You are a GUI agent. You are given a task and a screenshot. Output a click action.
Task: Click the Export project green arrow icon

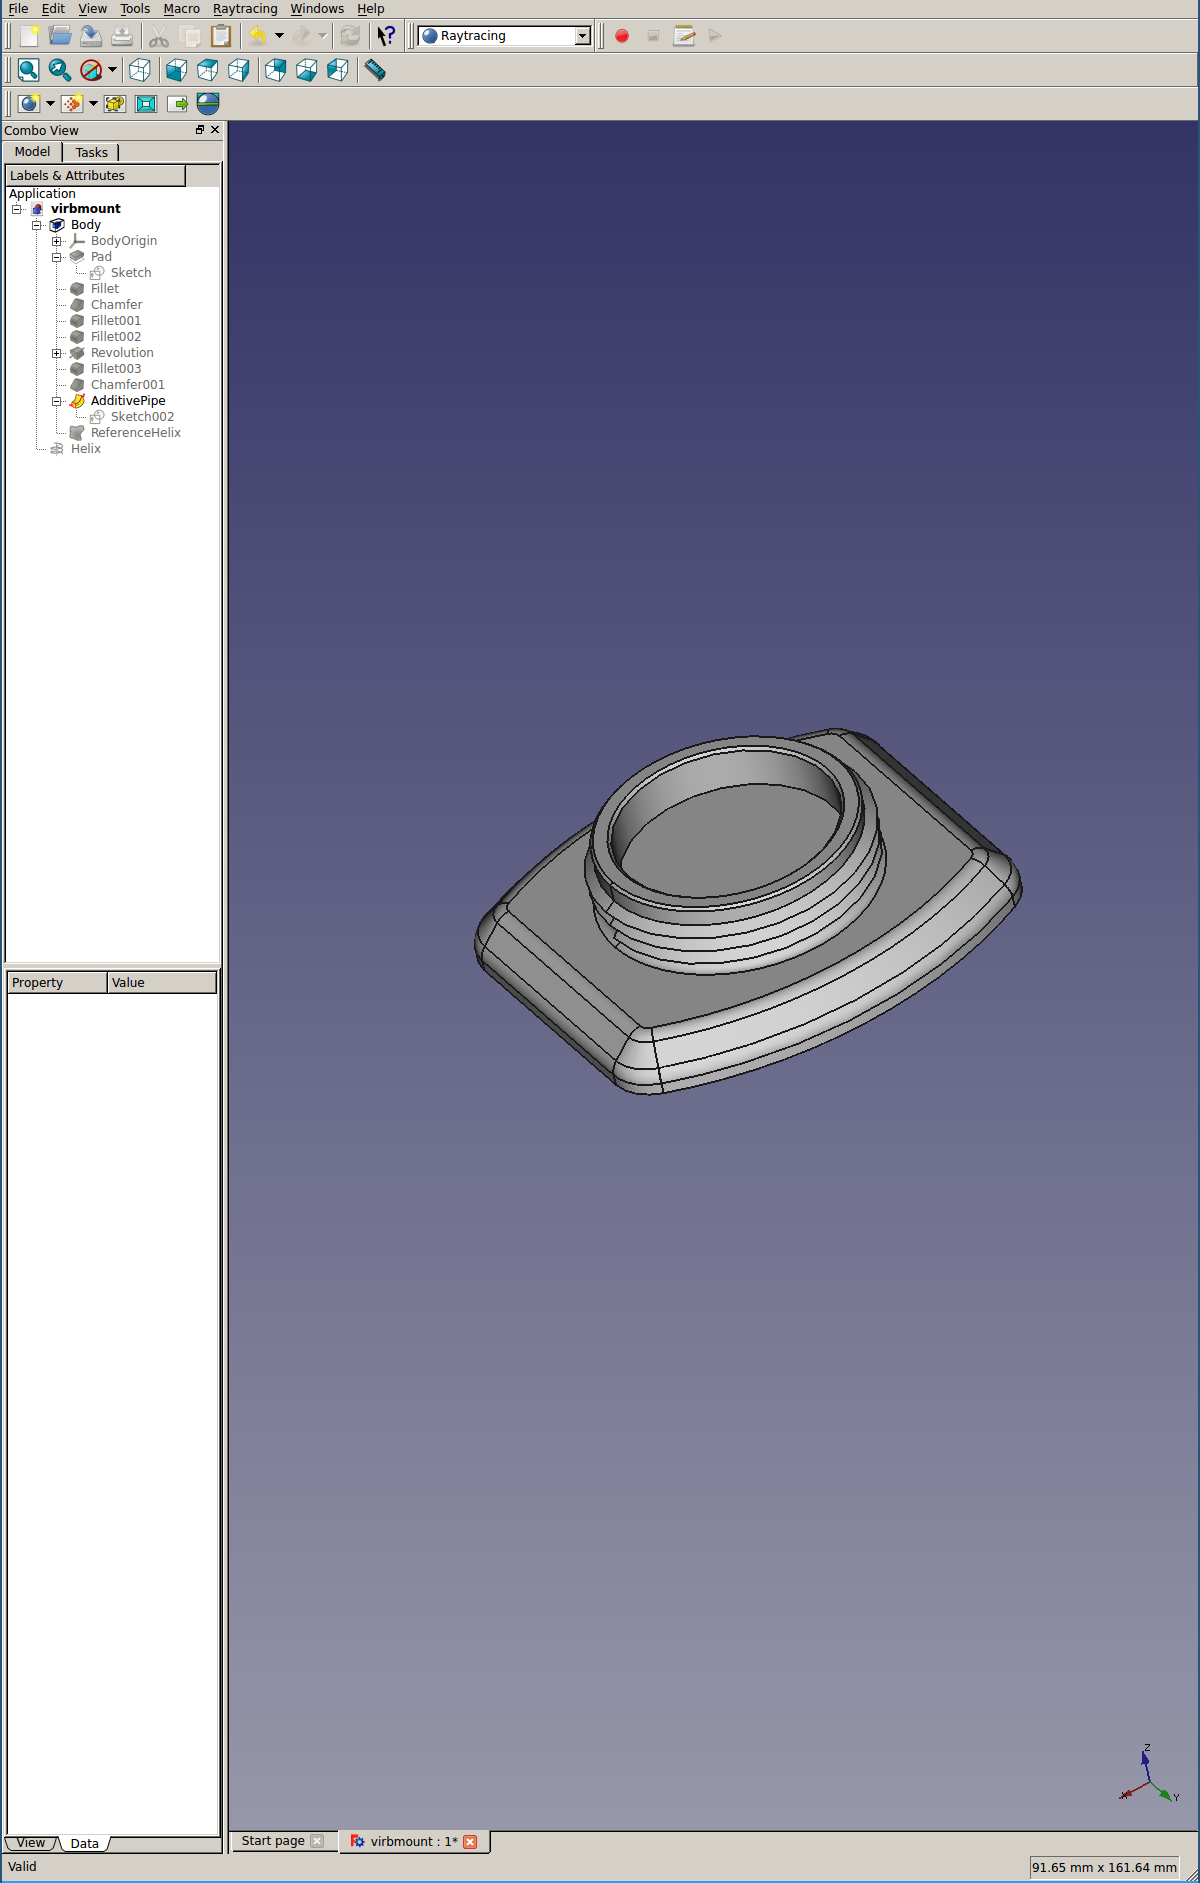click(178, 103)
